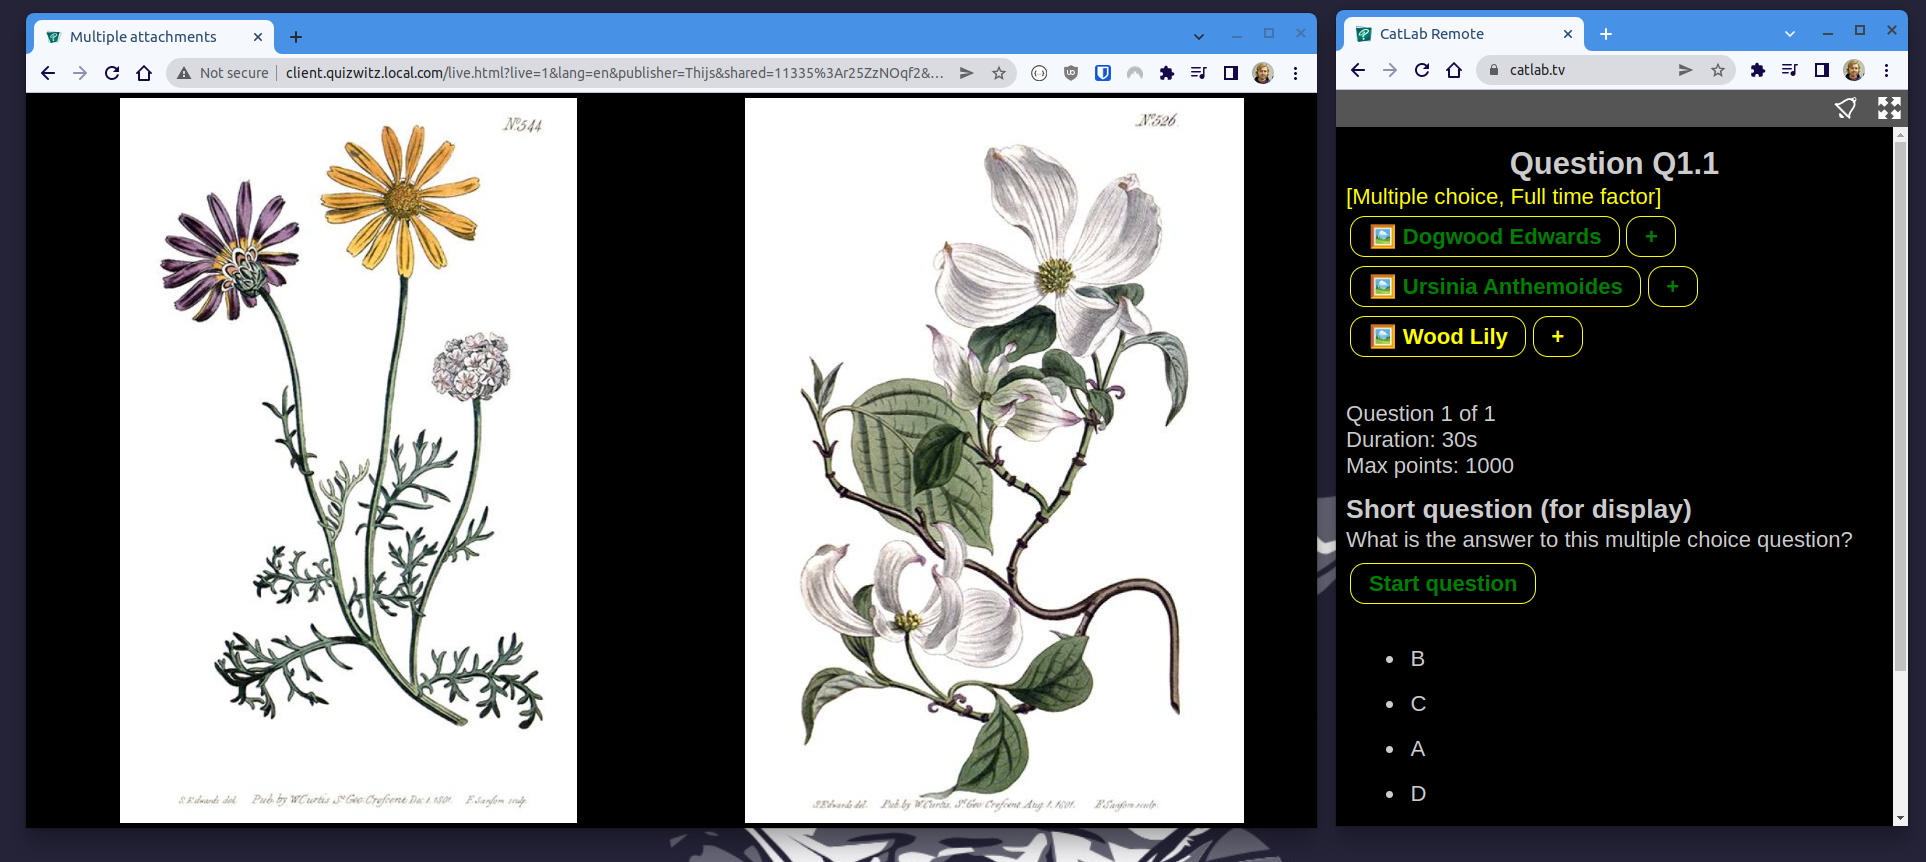This screenshot has height=862, width=1926.
Task: Expand tab search in CatLab Remote window
Action: click(x=1790, y=34)
